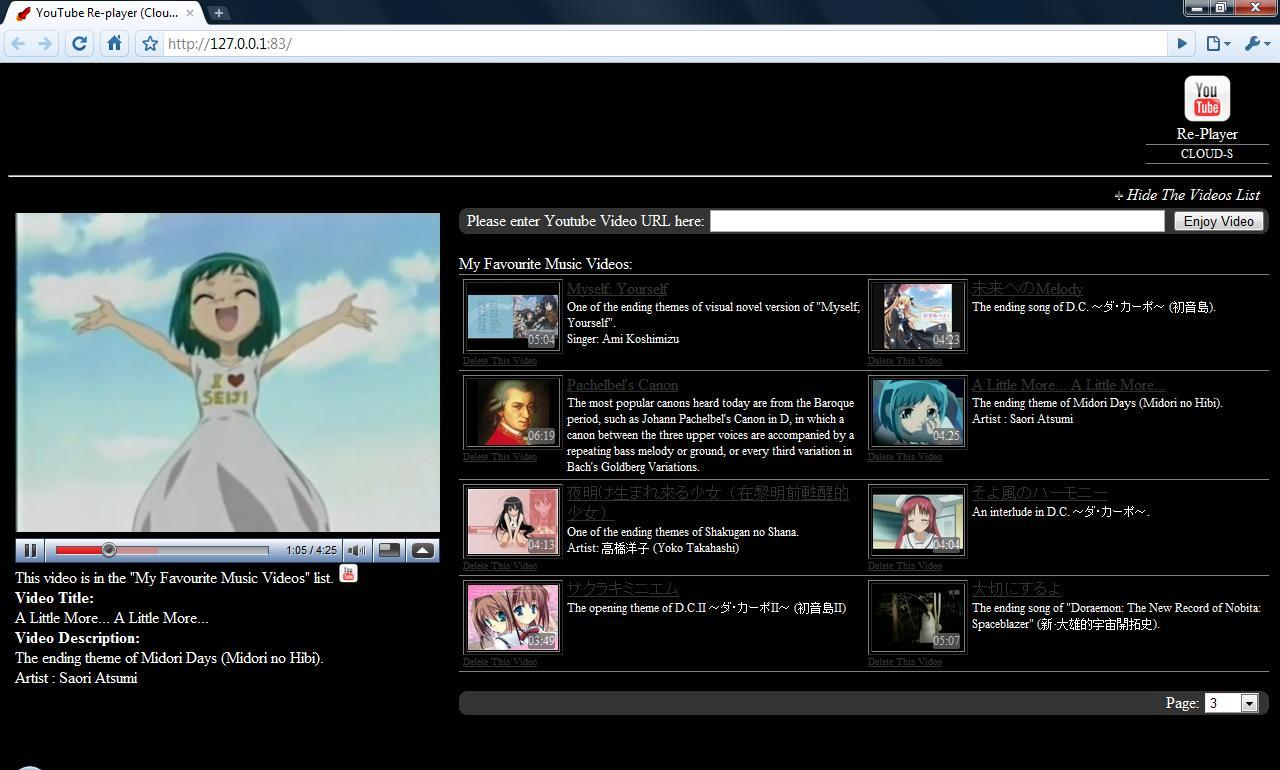Select the YouTube Re-player tab
Screen dimensions: 1280x770
tap(100, 13)
